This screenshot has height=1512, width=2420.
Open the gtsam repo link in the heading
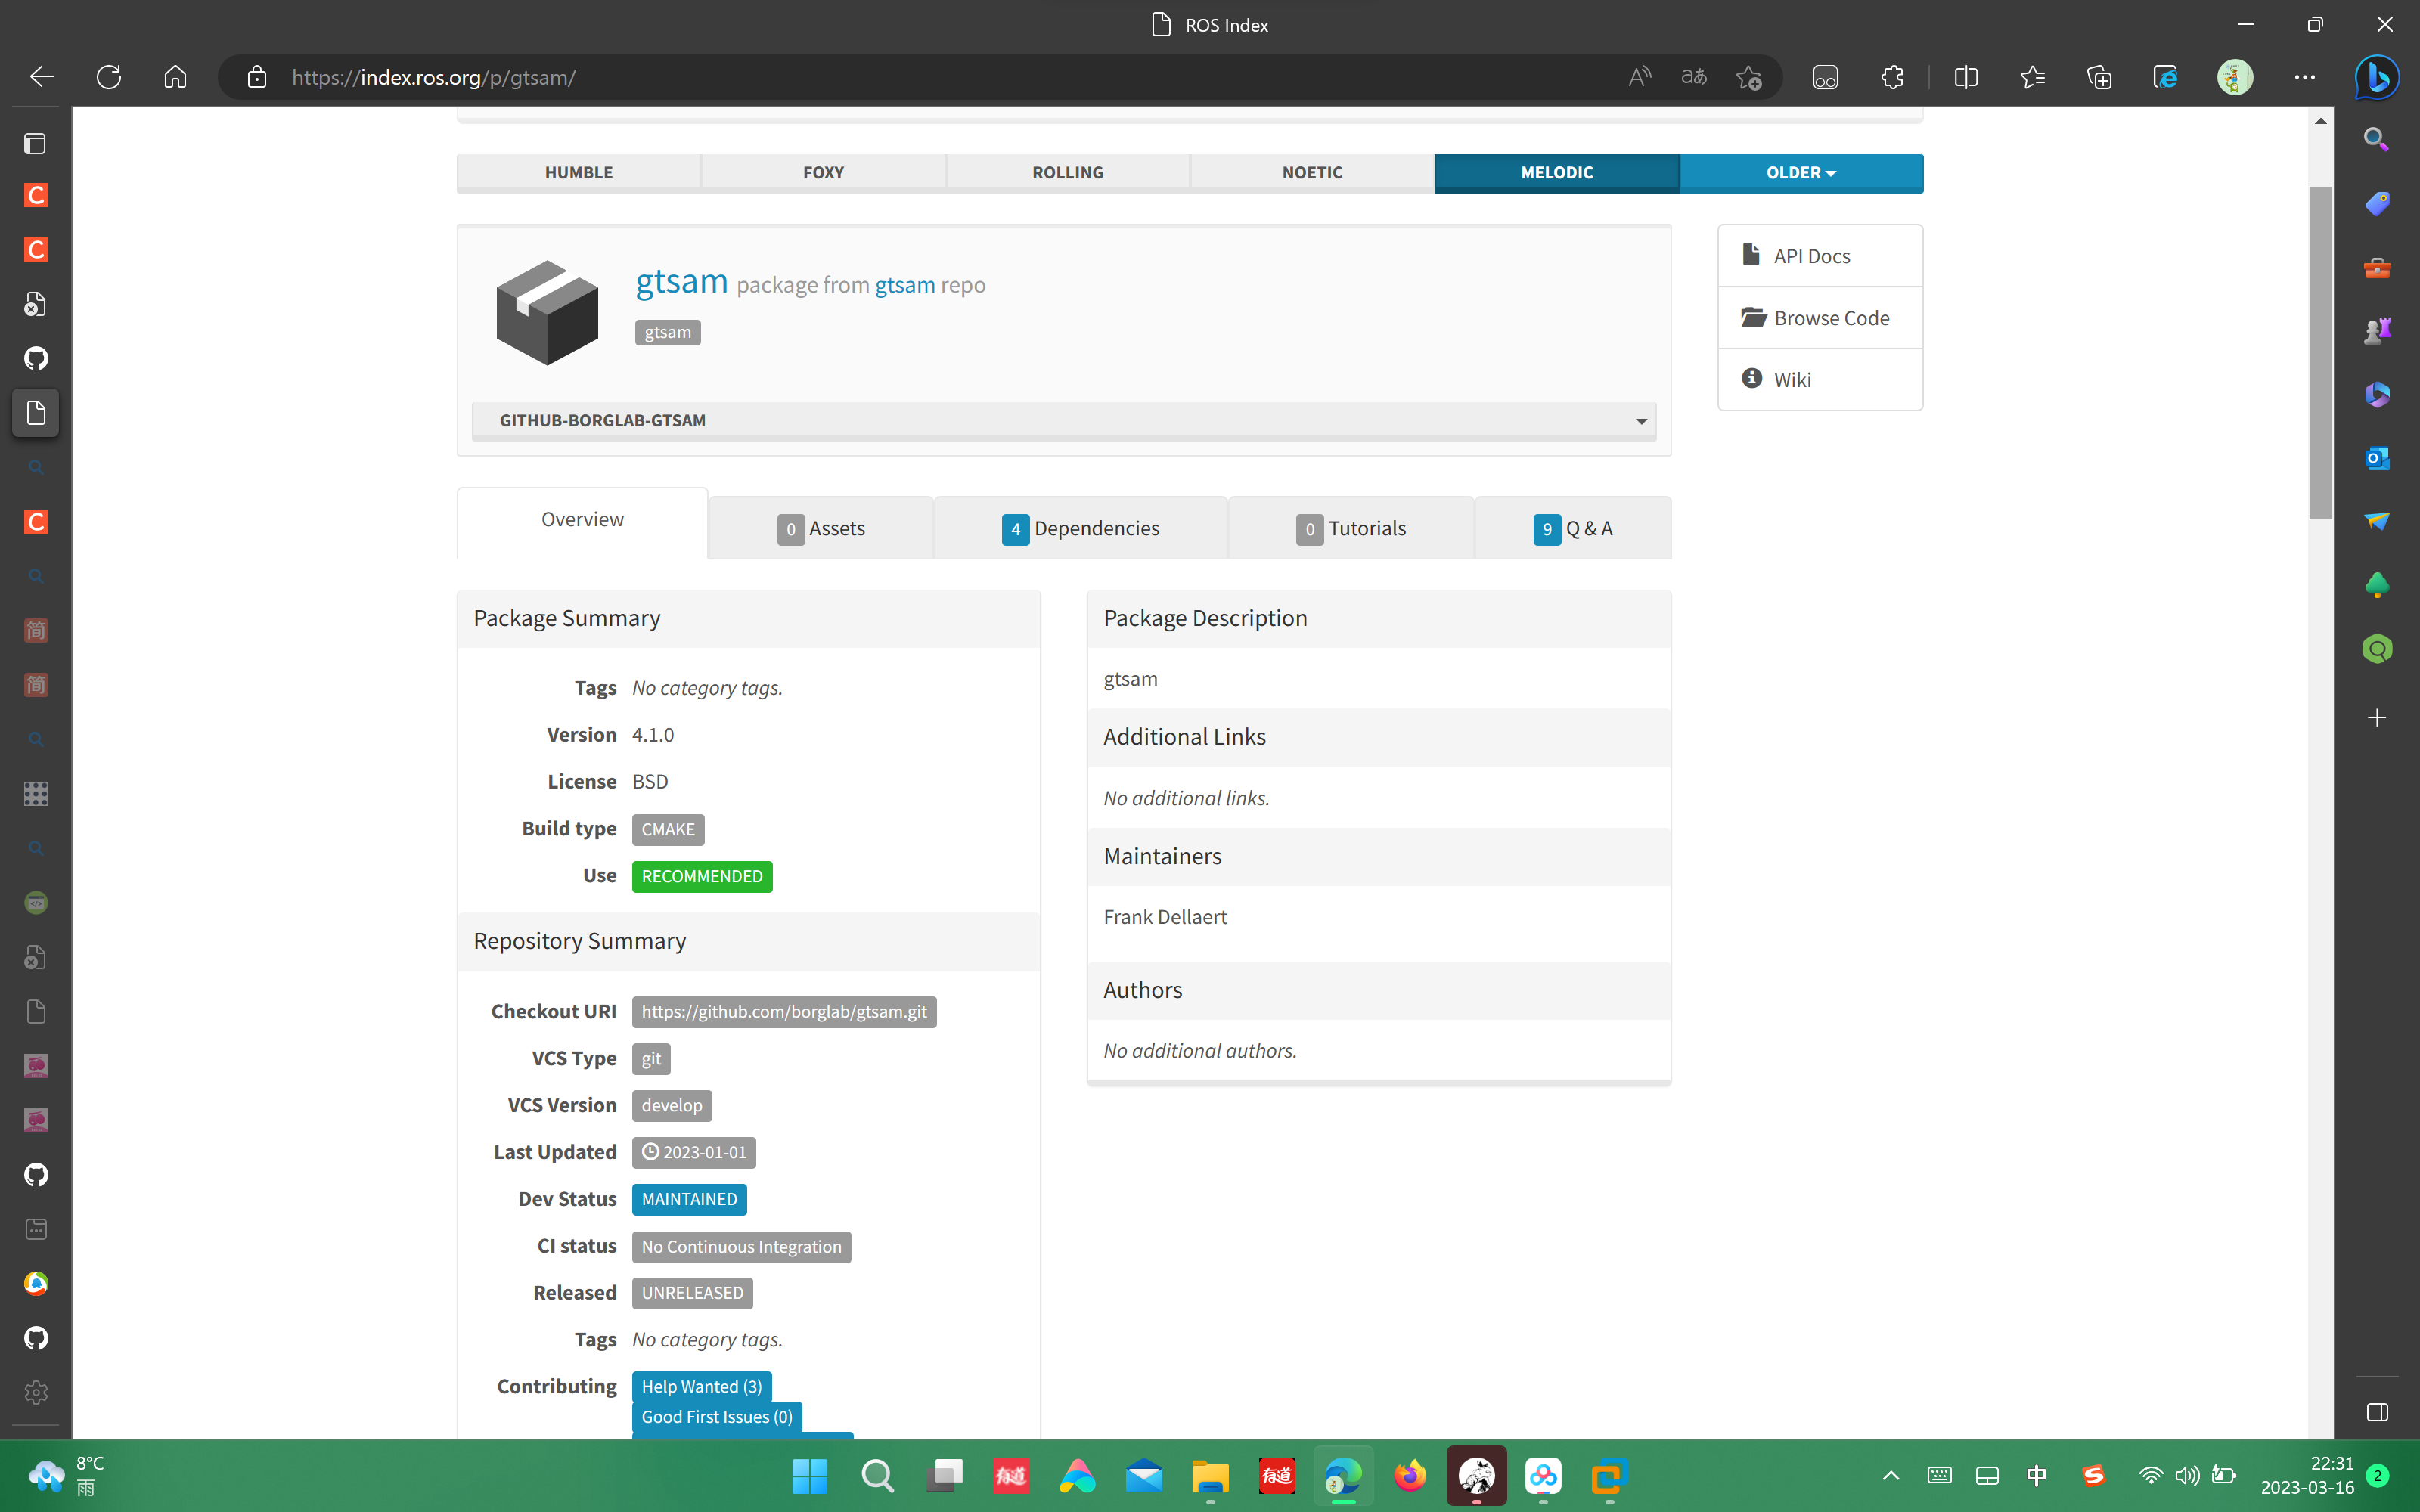click(905, 285)
